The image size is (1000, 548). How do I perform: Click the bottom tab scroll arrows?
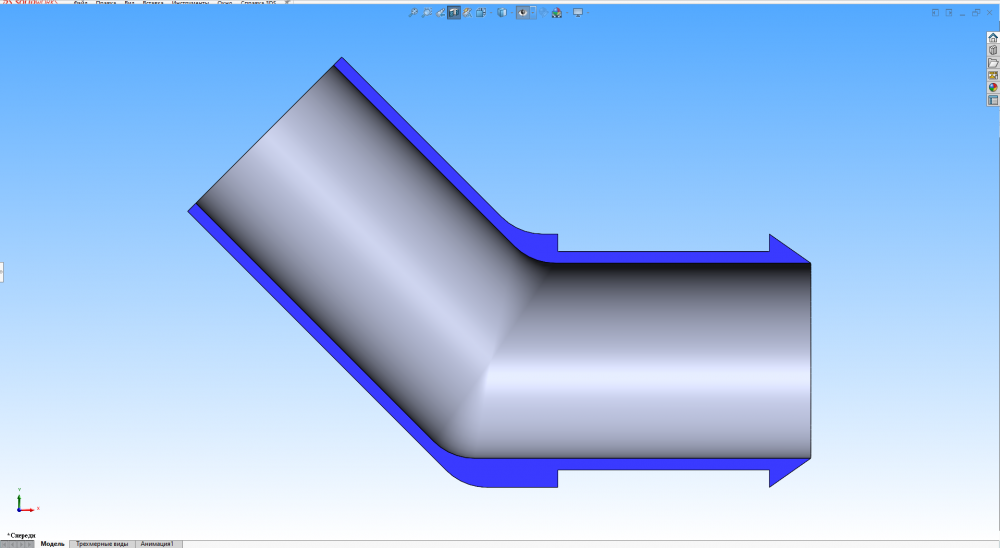pyautogui.click(x=17, y=544)
